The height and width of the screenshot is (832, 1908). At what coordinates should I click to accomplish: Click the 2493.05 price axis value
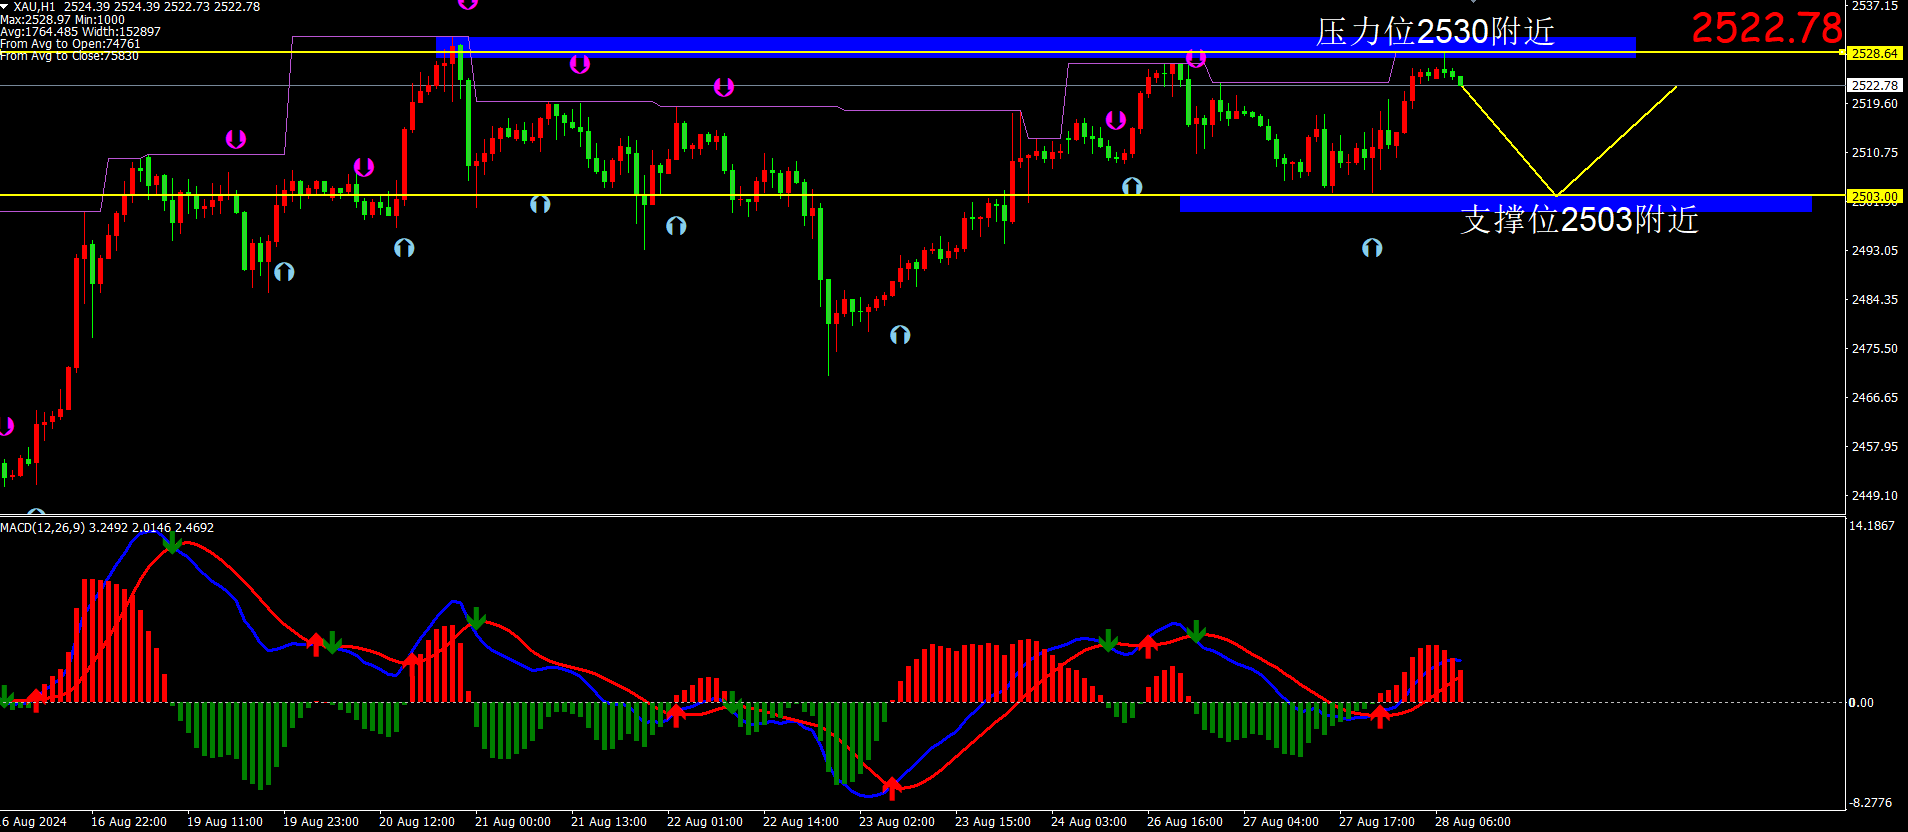tap(1874, 250)
